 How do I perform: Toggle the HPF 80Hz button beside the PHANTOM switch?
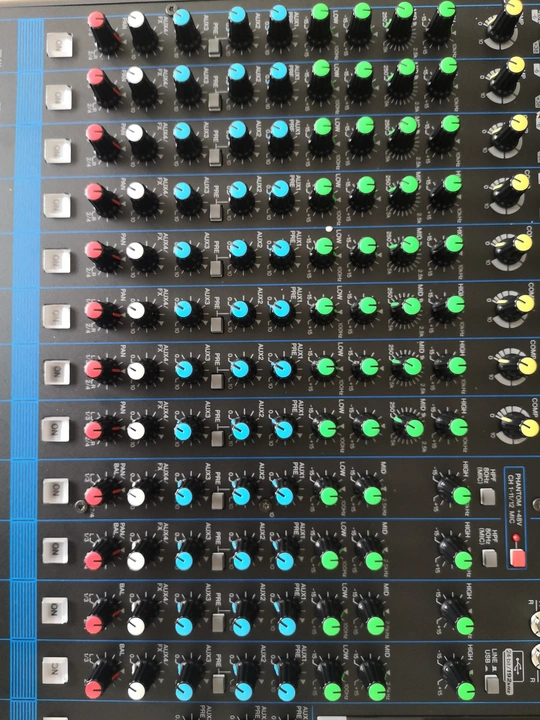click(489, 557)
